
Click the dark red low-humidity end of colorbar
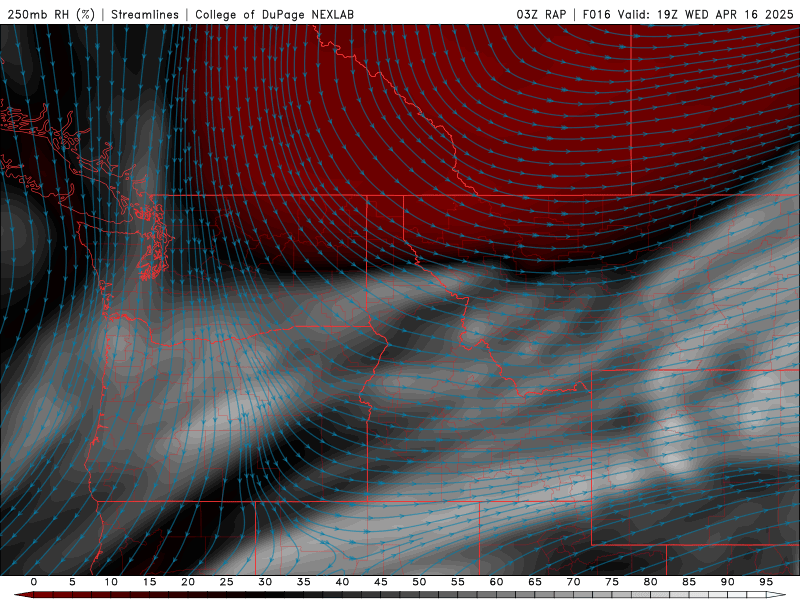(23, 595)
